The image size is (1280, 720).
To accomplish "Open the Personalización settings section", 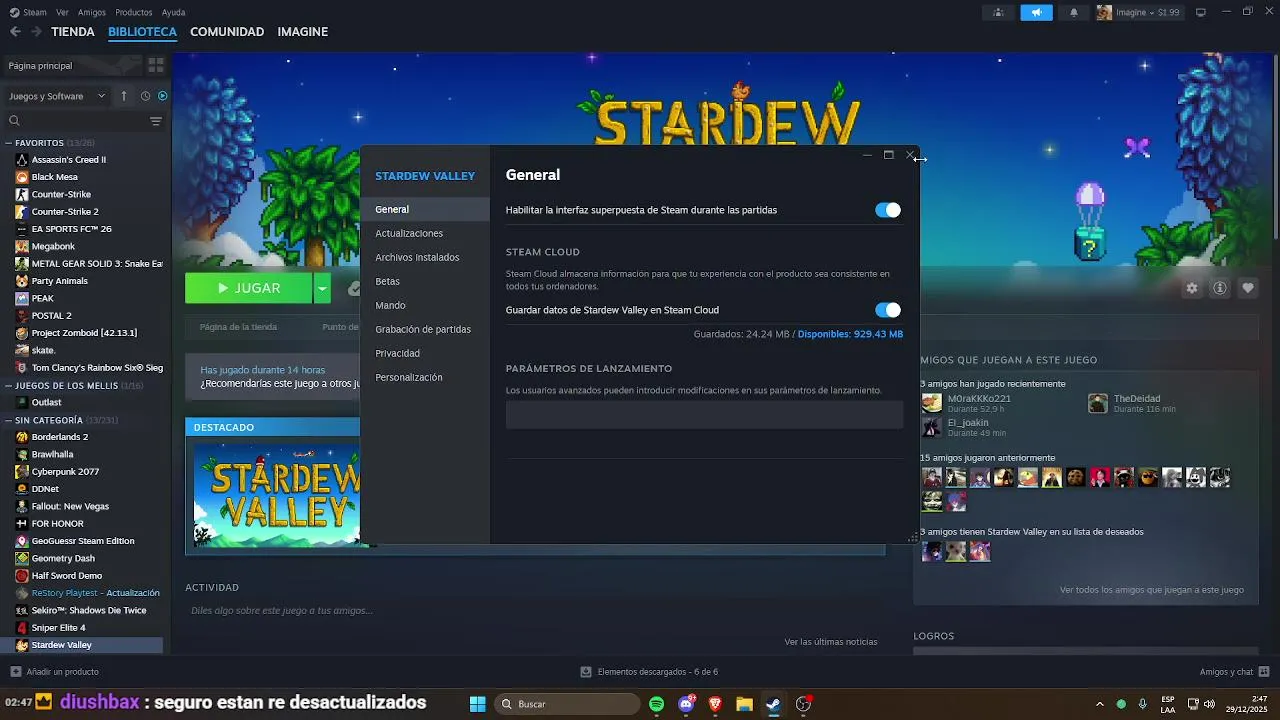I will 425,378.
